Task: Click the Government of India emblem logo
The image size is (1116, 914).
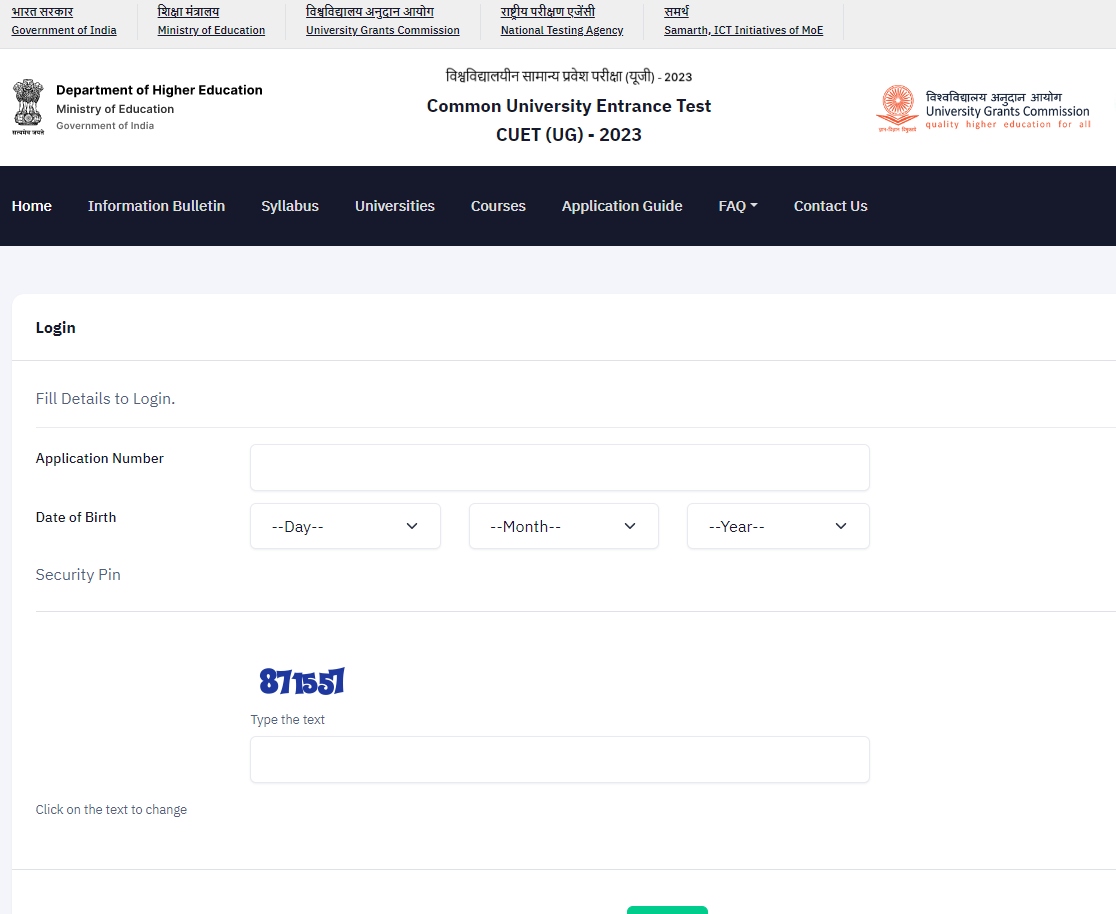Action: coord(29,107)
